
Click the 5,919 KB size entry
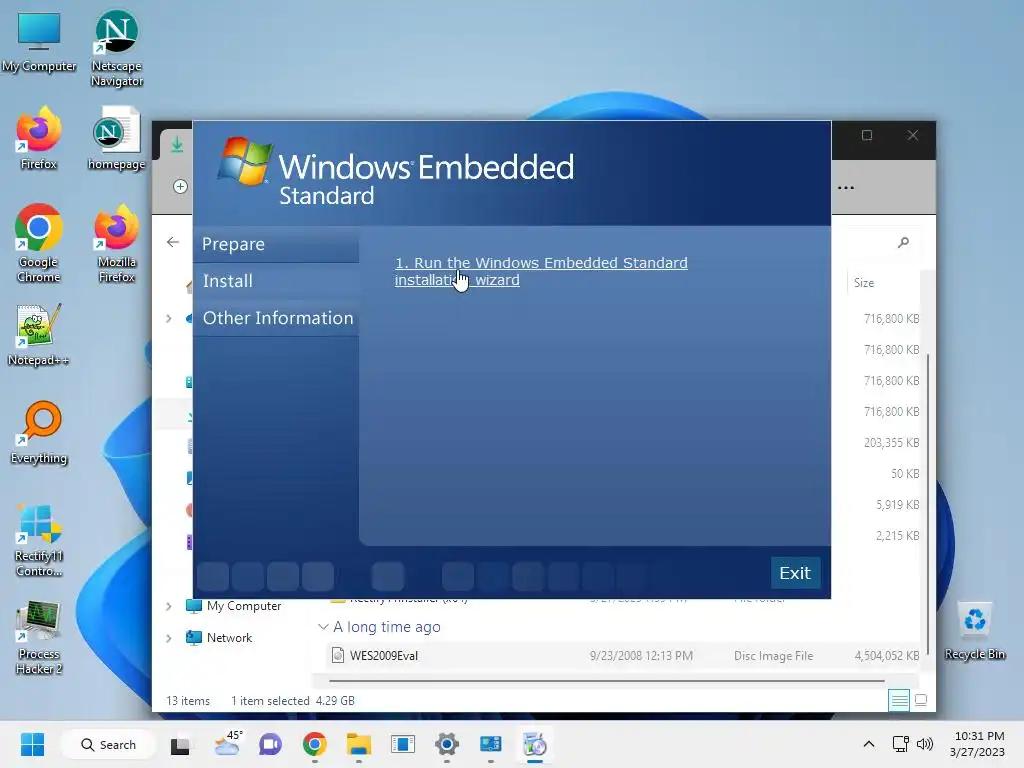(x=897, y=505)
